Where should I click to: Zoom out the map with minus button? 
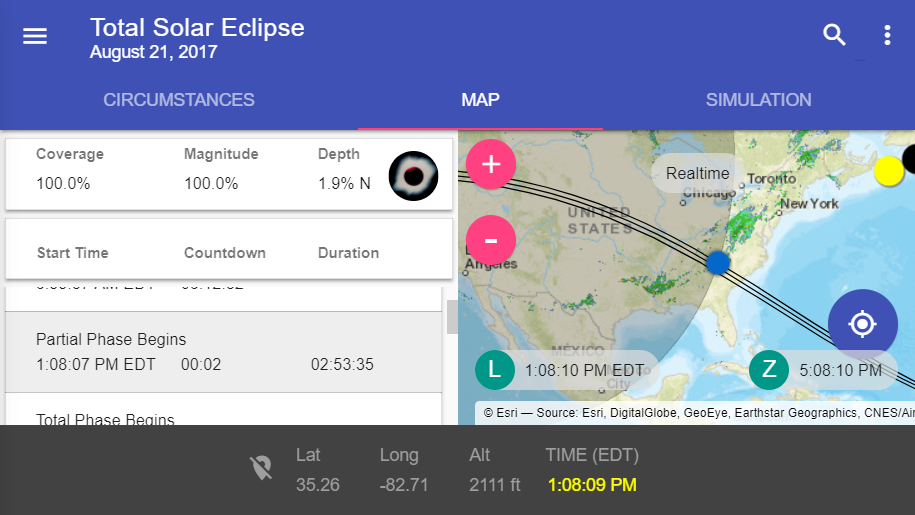click(491, 240)
